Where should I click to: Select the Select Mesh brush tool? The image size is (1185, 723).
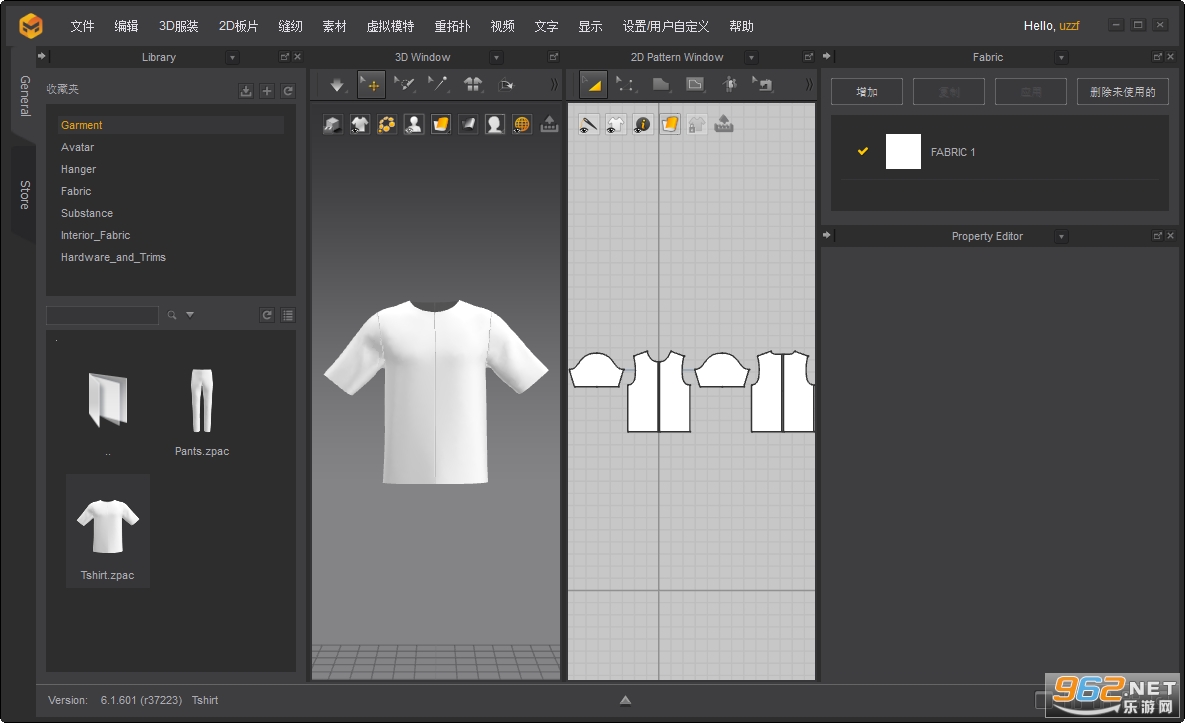405,85
